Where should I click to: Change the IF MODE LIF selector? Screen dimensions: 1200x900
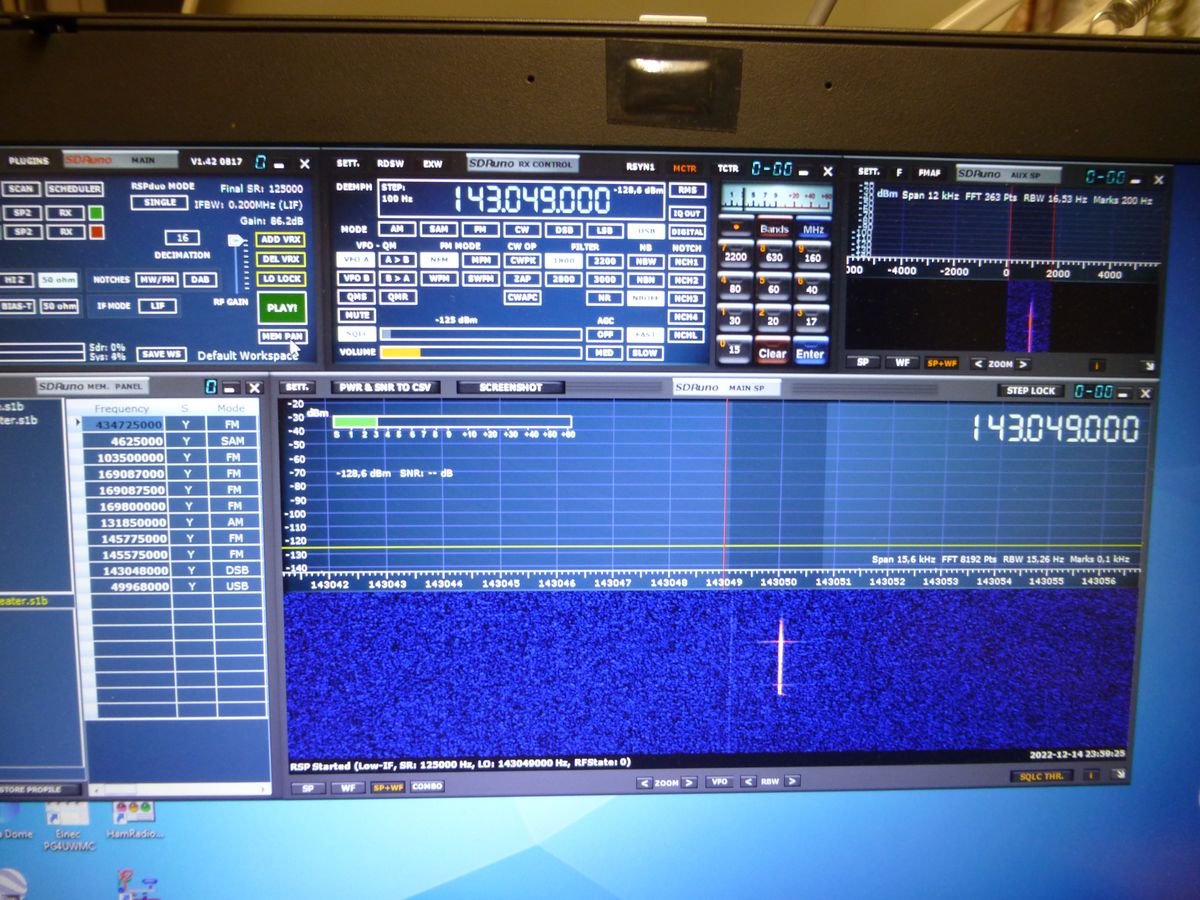(157, 306)
